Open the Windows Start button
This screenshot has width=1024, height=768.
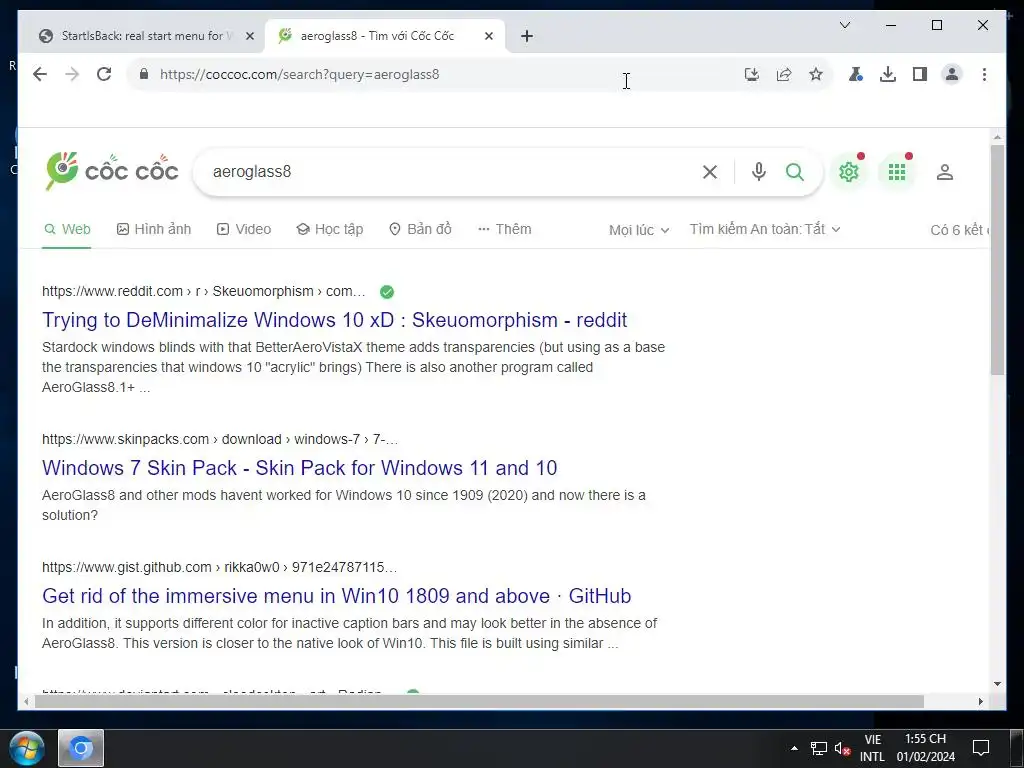pos(27,748)
